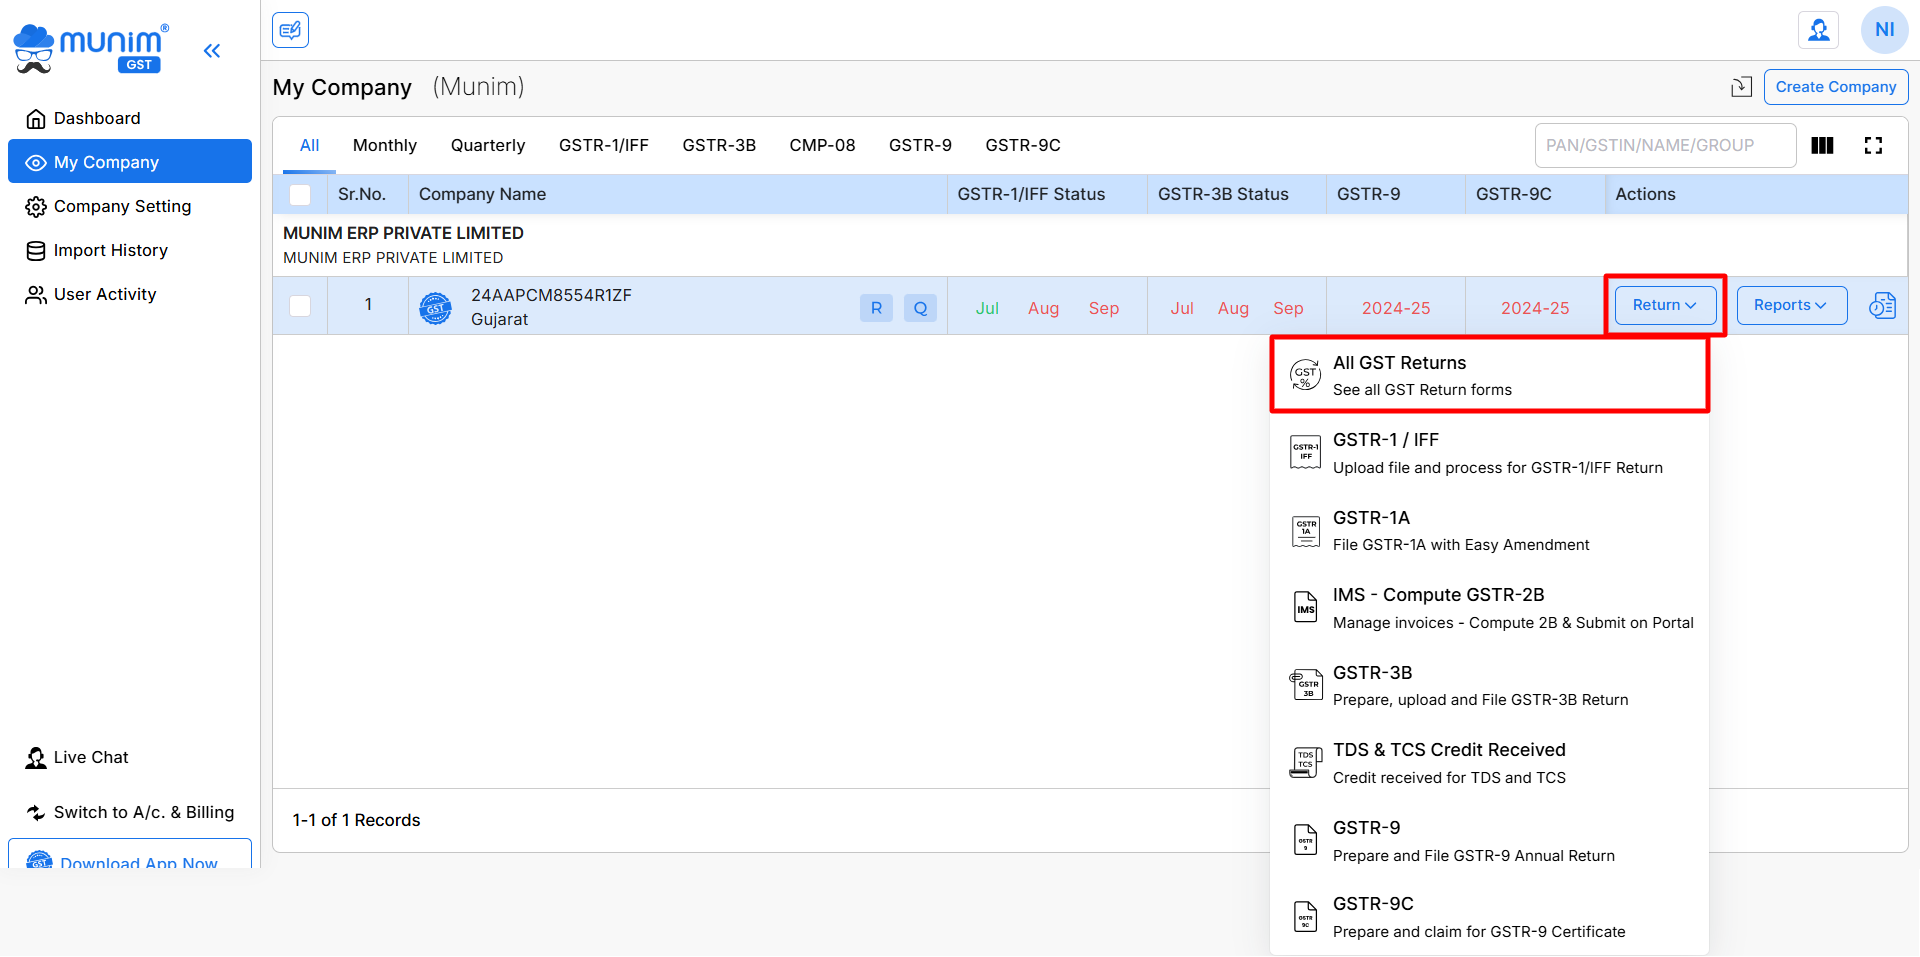
Task: Choose GSTR-9 Annual Return menu entry
Action: (1489, 841)
